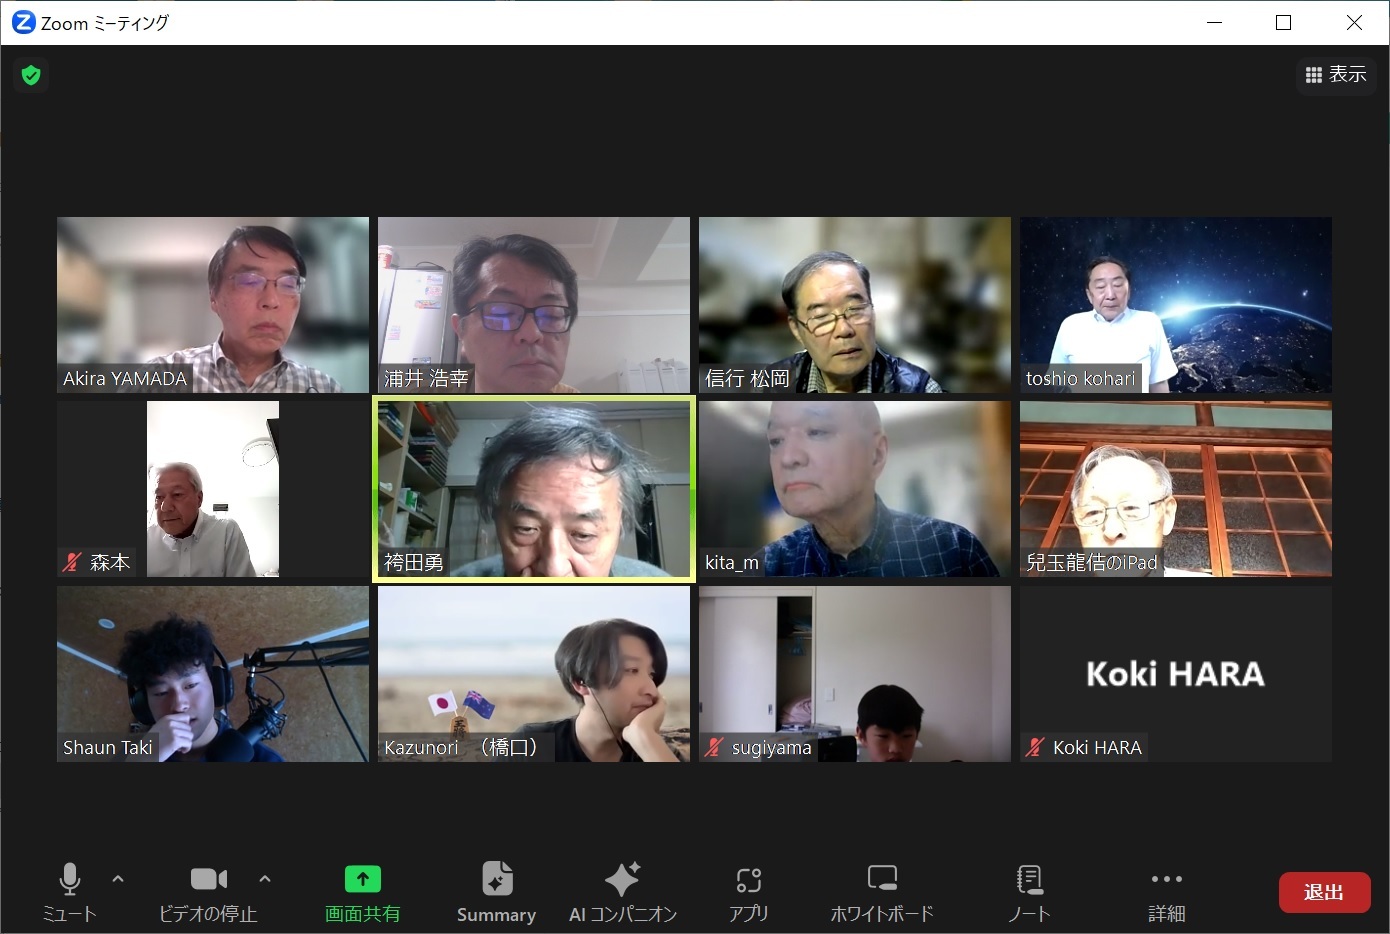Viewport: 1390px width, 934px height.
Task: Click the red Leave (退出) button
Action: [1323, 892]
